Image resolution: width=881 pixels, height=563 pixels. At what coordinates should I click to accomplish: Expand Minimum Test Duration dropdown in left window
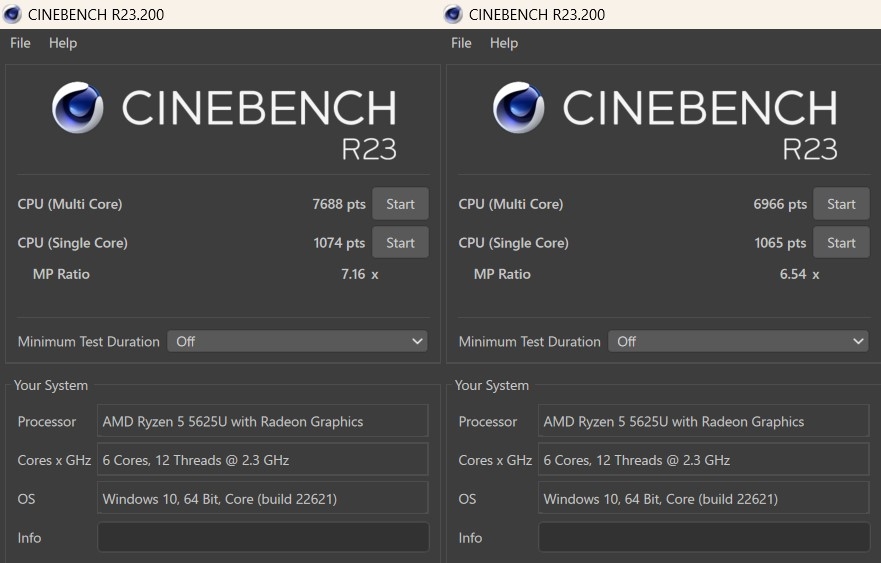tap(297, 341)
